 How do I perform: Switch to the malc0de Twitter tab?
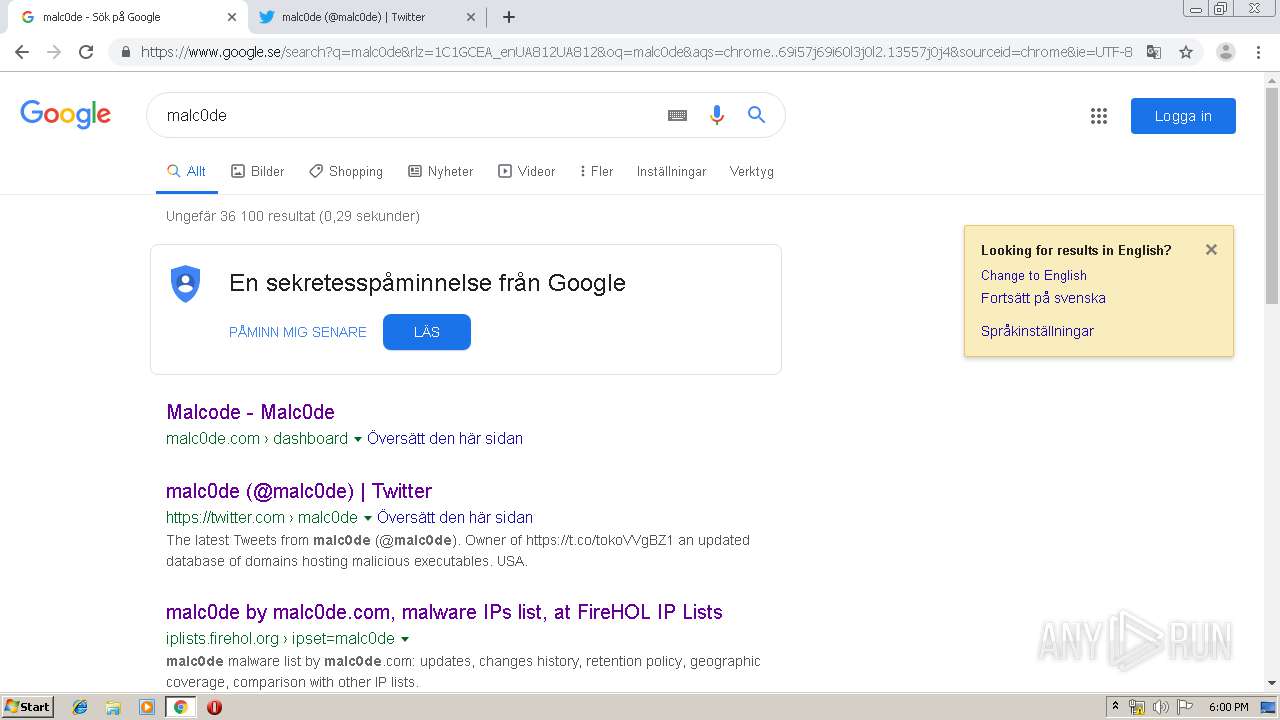point(367,17)
